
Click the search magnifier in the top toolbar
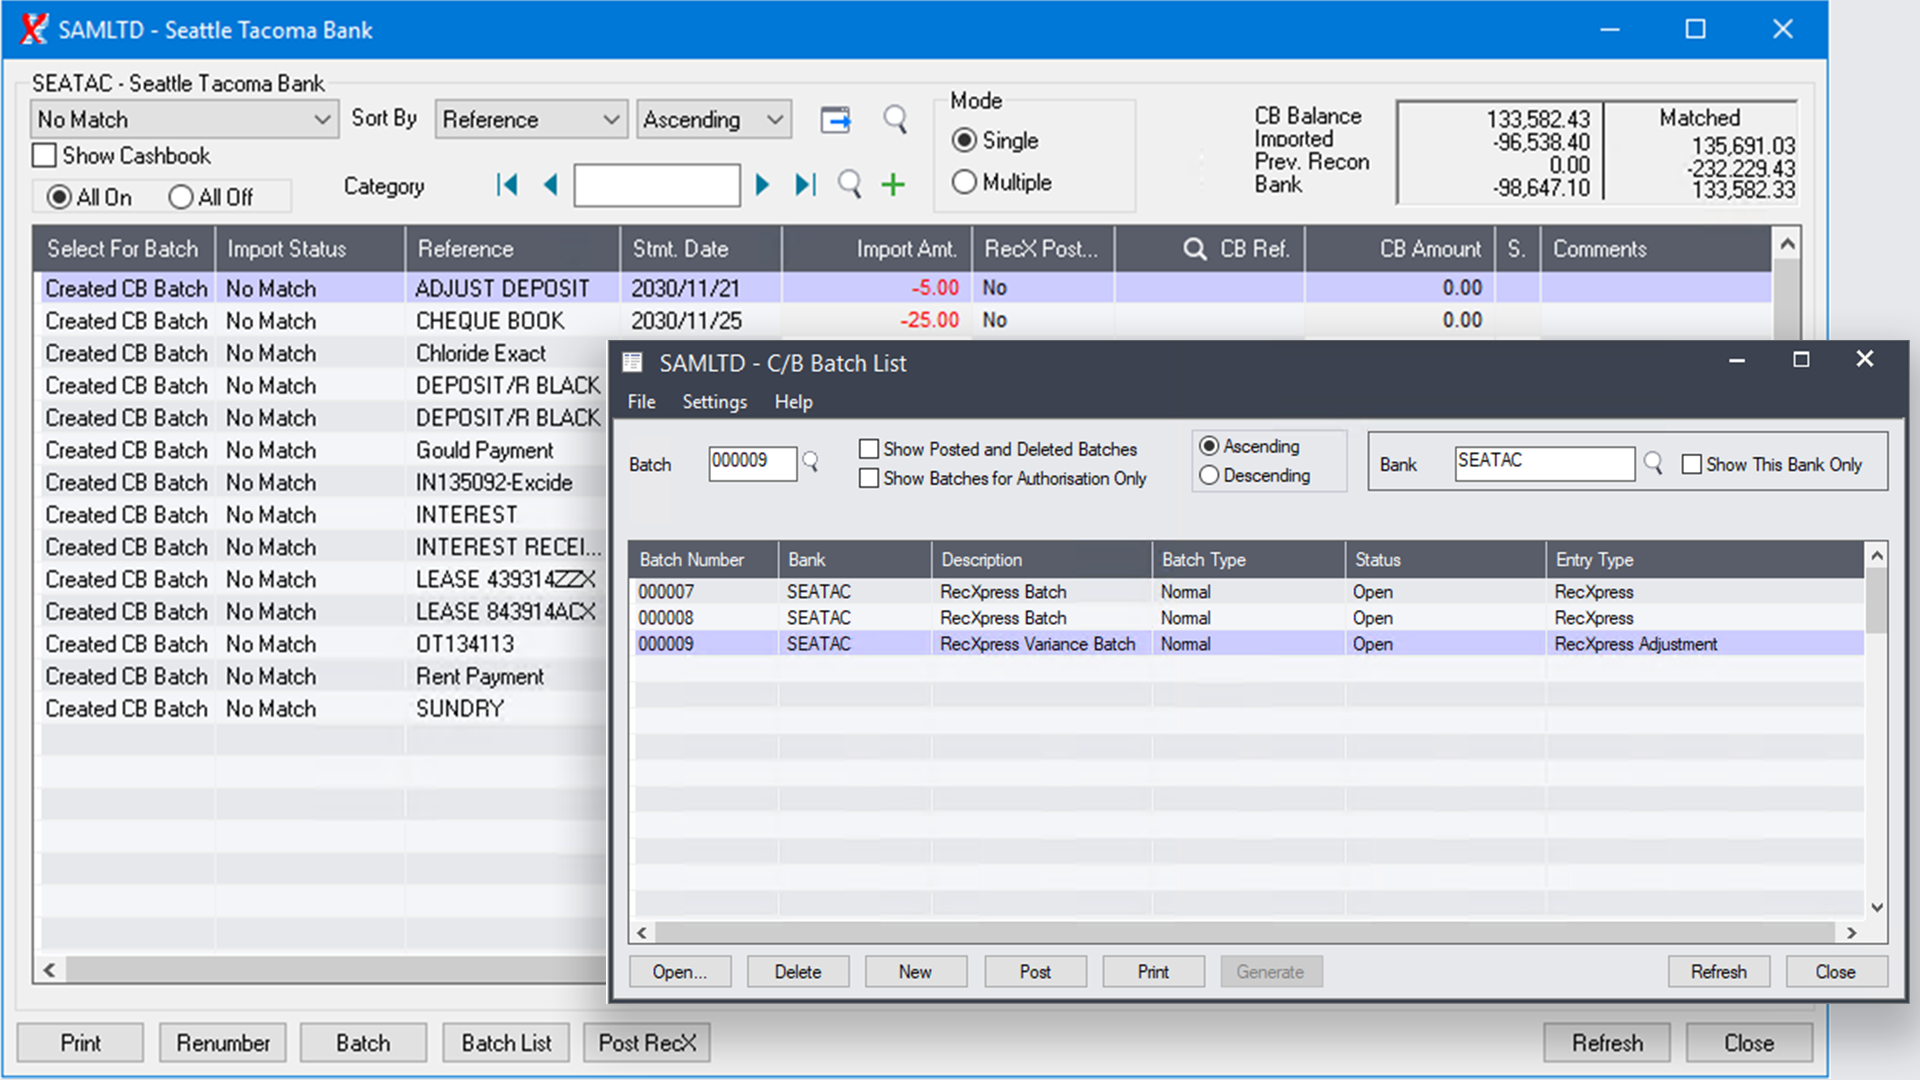tap(895, 119)
